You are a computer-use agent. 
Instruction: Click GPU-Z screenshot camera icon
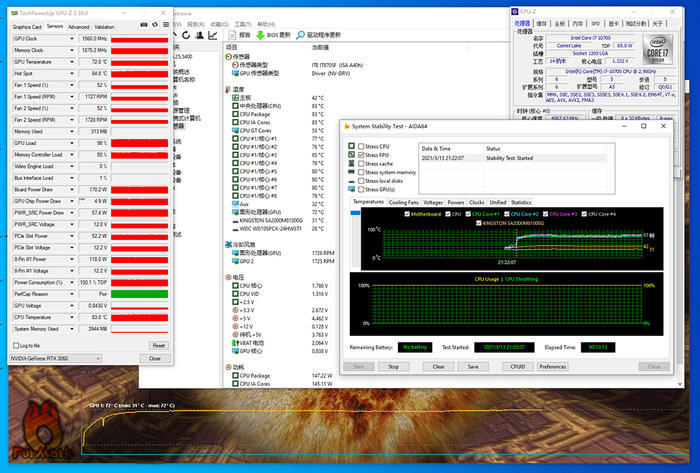[144, 25]
